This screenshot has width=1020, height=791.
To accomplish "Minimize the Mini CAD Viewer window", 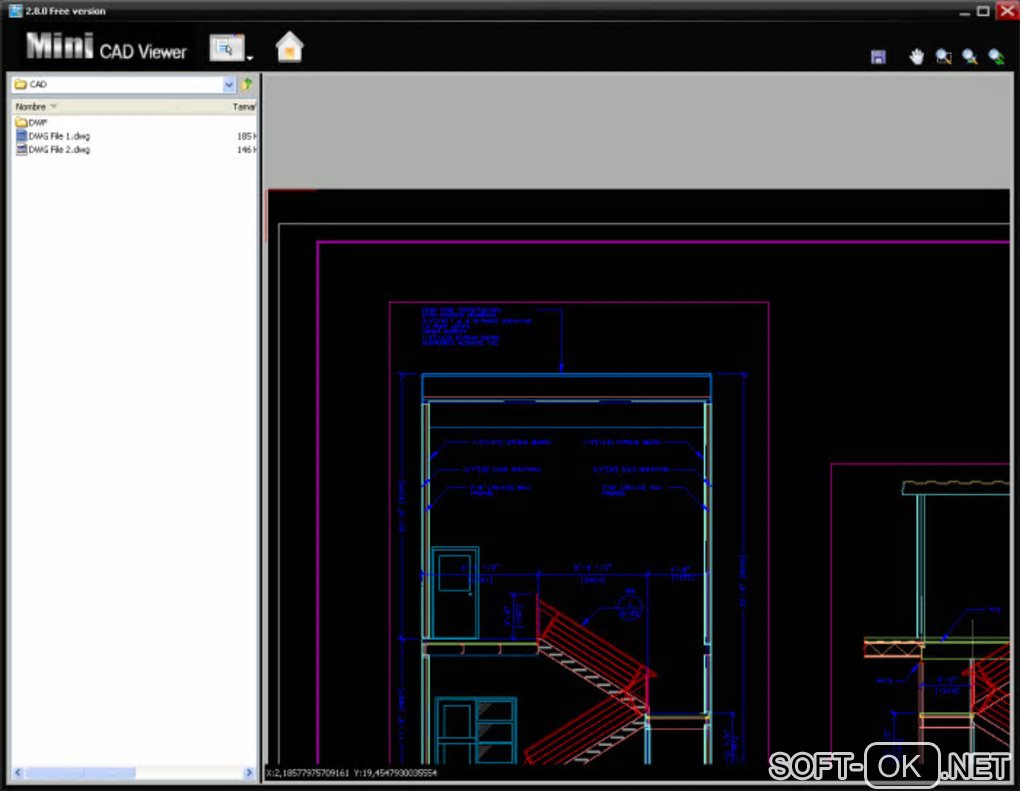I will coord(965,12).
